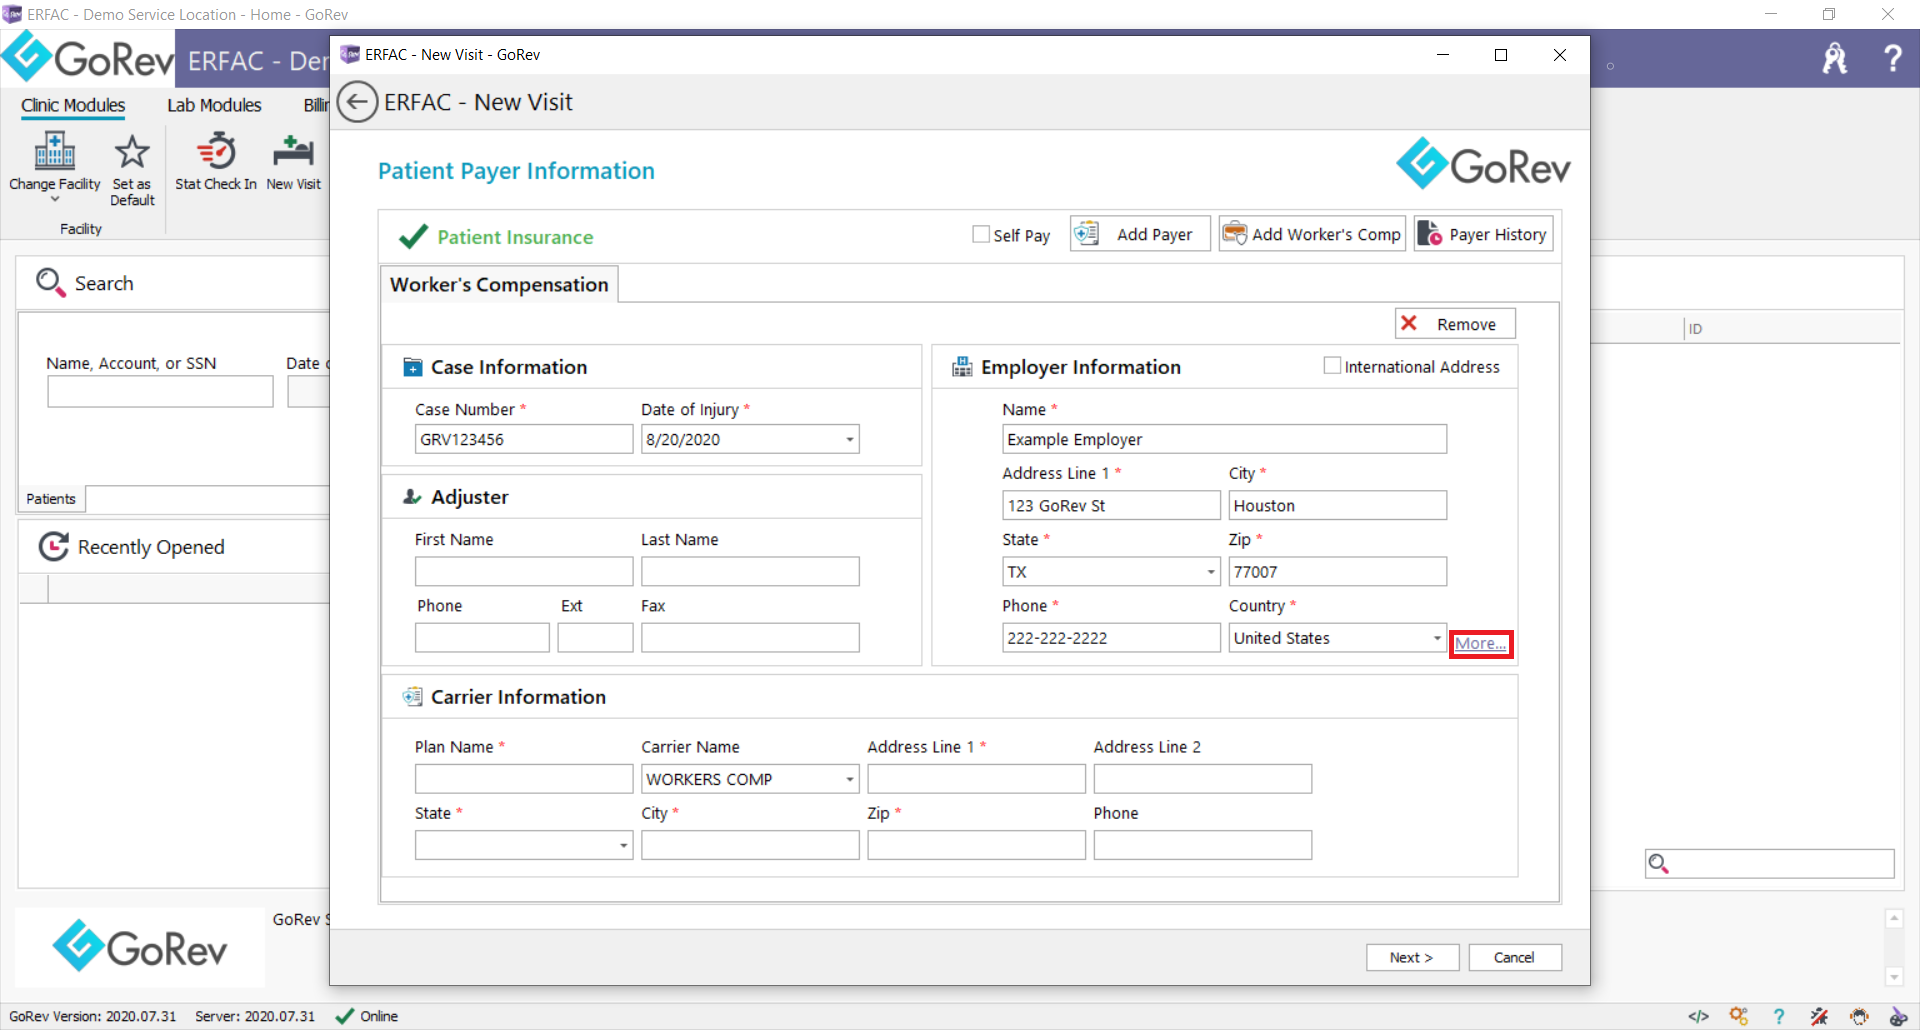Viewport: 1920px width, 1030px height.
Task: Select the Worker's Compensation tab
Action: pos(499,285)
